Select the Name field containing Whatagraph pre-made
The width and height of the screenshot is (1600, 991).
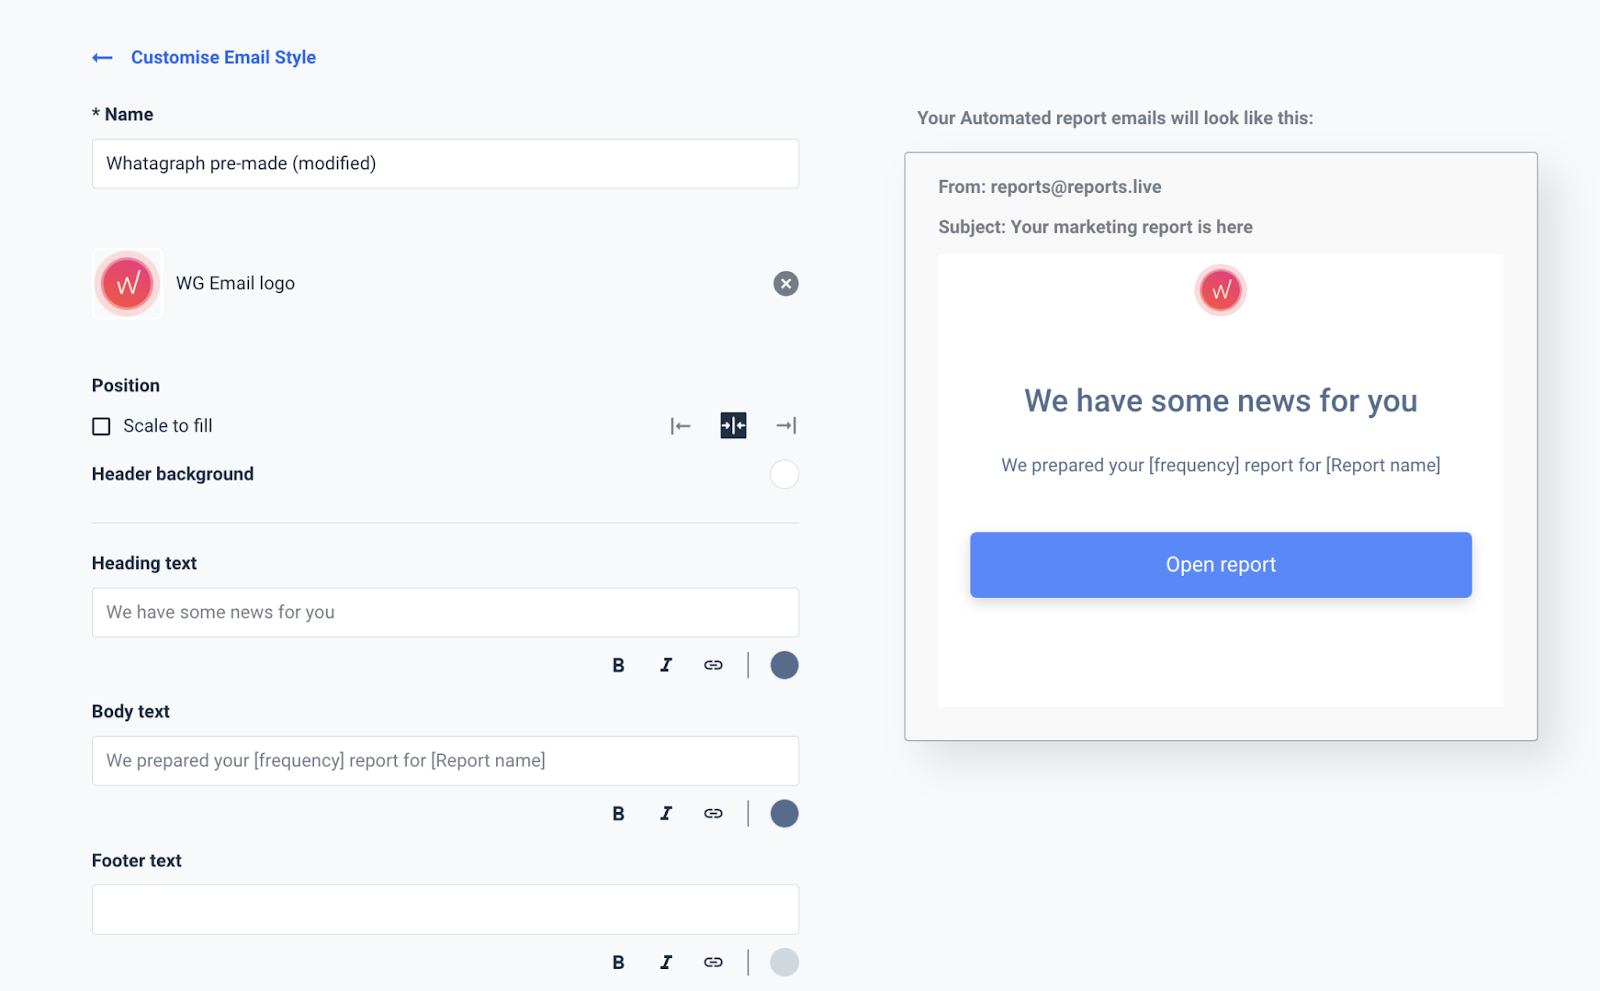click(445, 163)
